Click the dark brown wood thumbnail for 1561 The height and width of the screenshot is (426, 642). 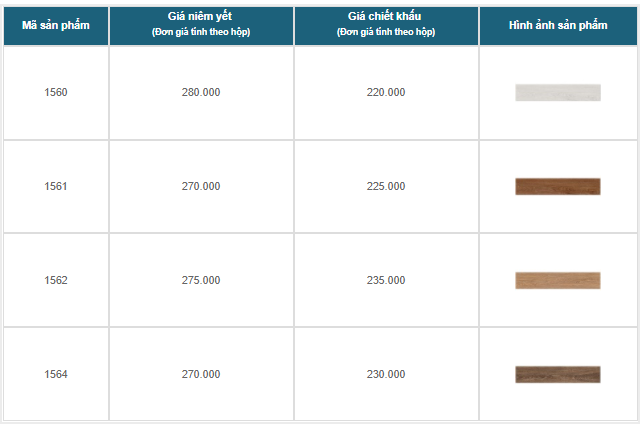tap(558, 186)
